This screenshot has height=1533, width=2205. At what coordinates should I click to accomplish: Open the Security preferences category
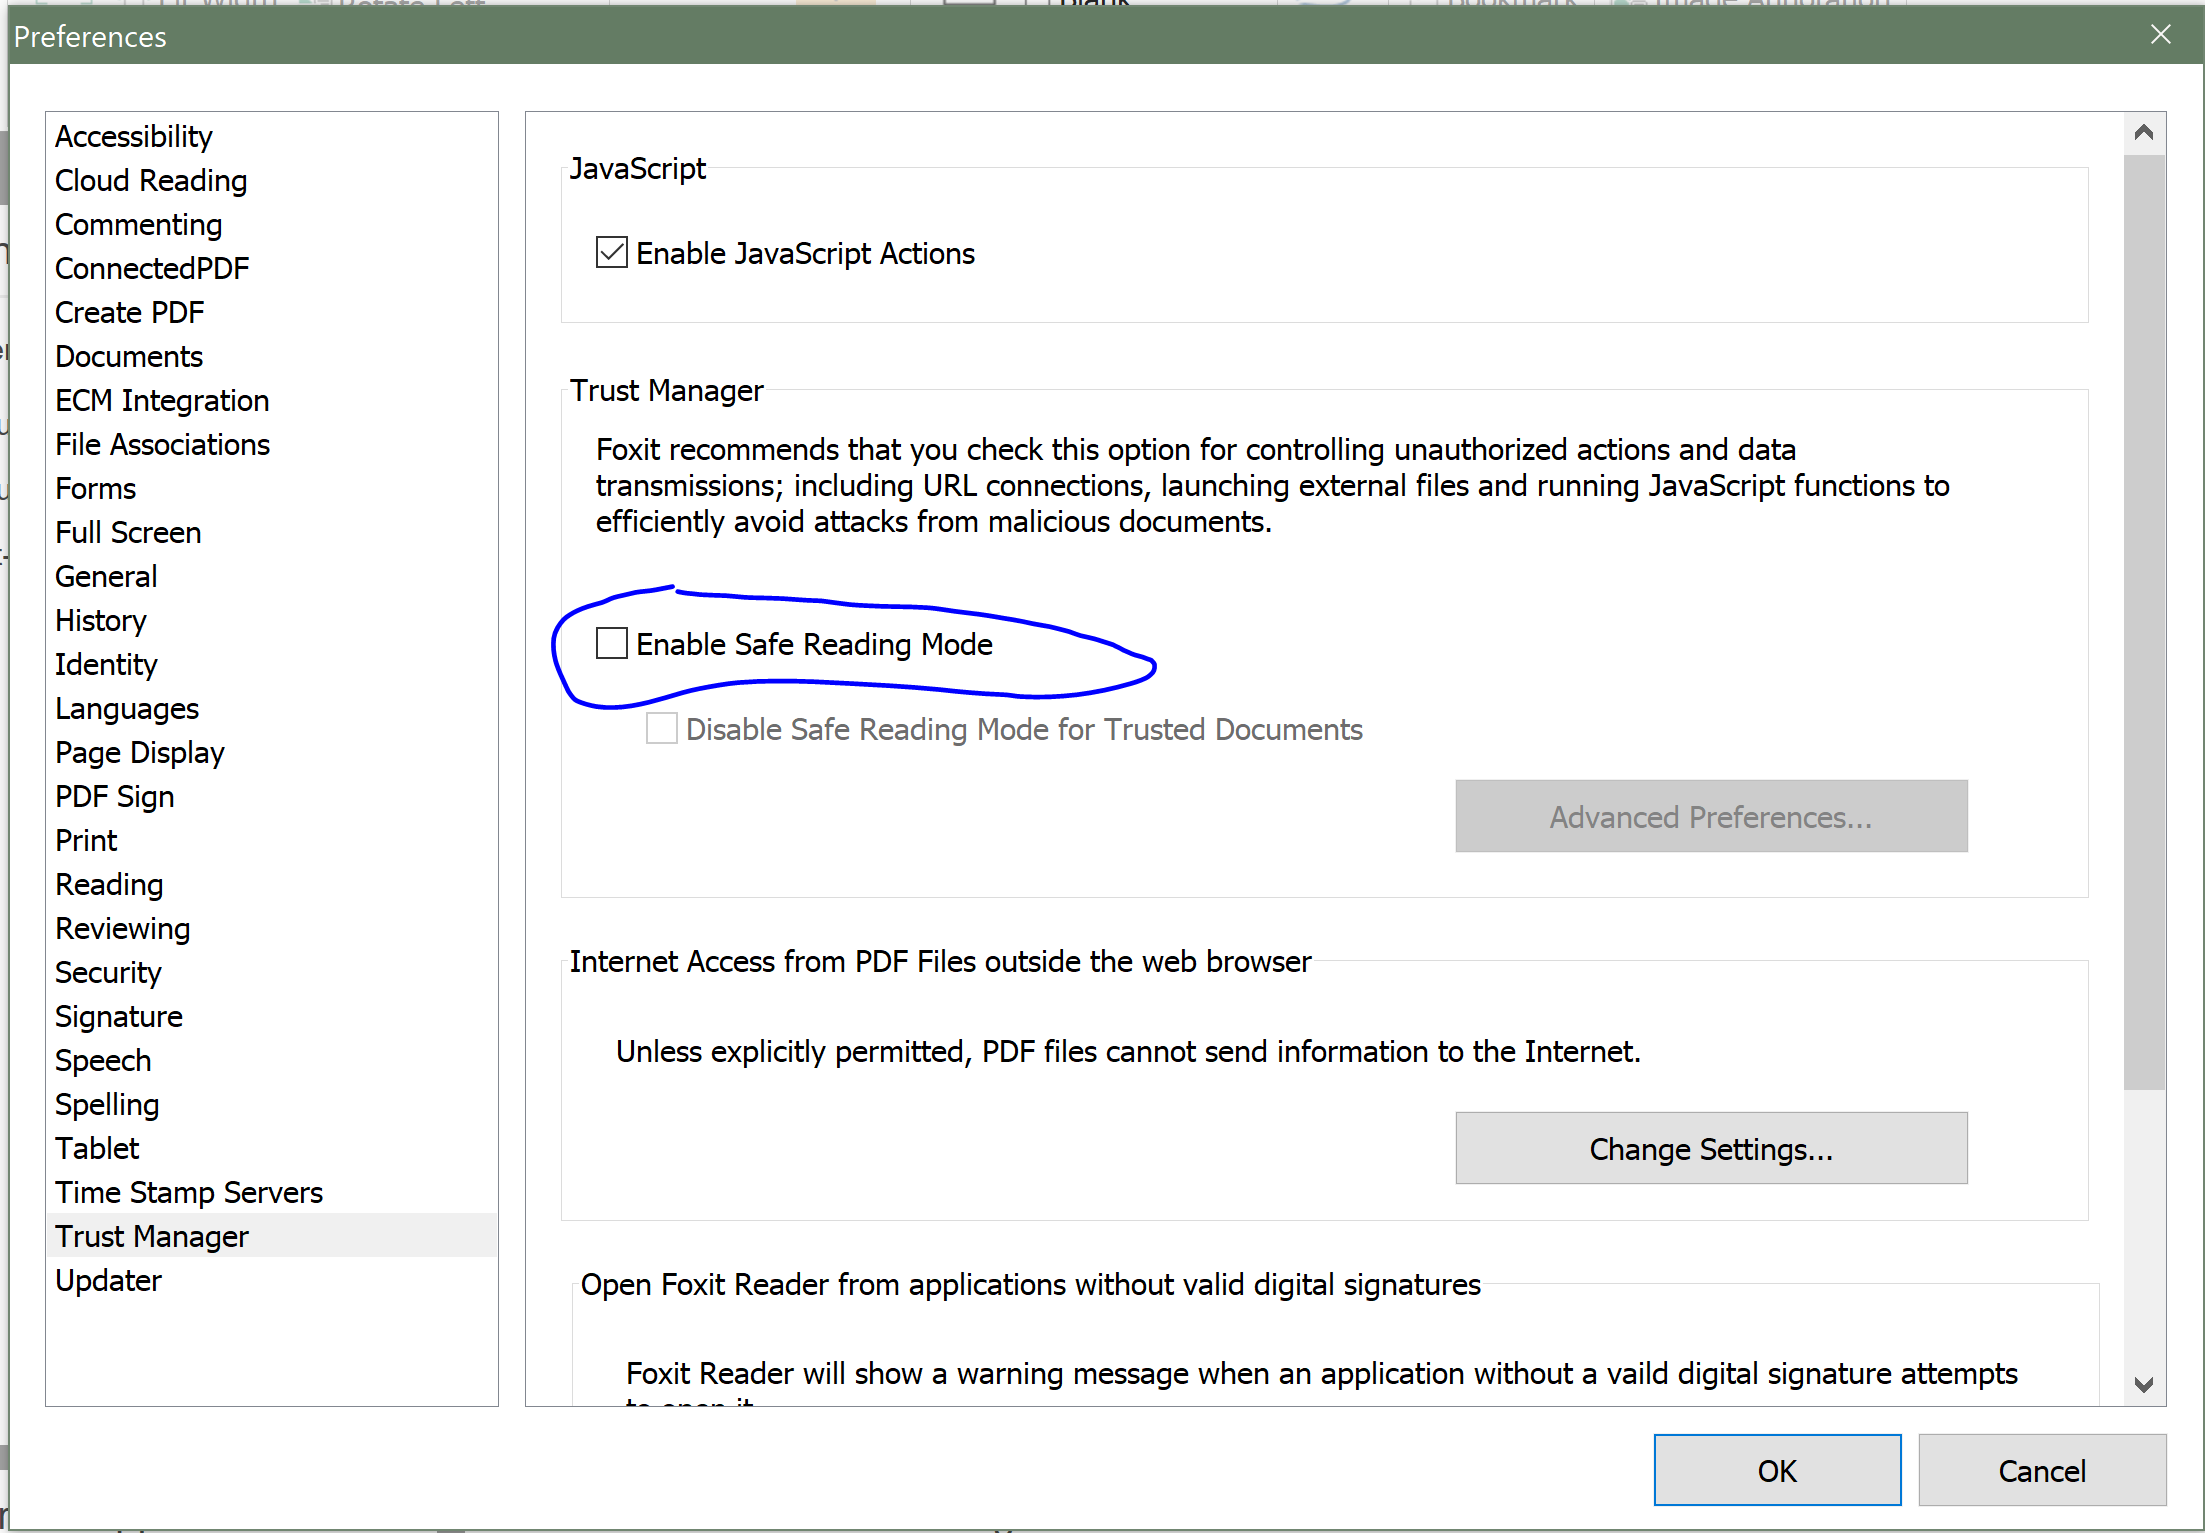[x=108, y=972]
